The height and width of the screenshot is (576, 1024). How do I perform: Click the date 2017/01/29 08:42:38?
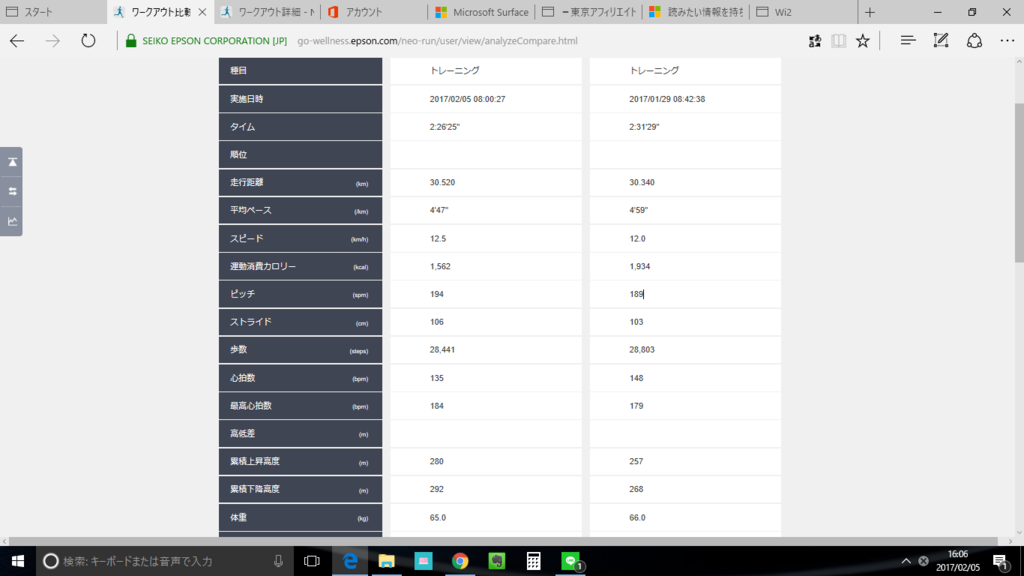point(667,99)
